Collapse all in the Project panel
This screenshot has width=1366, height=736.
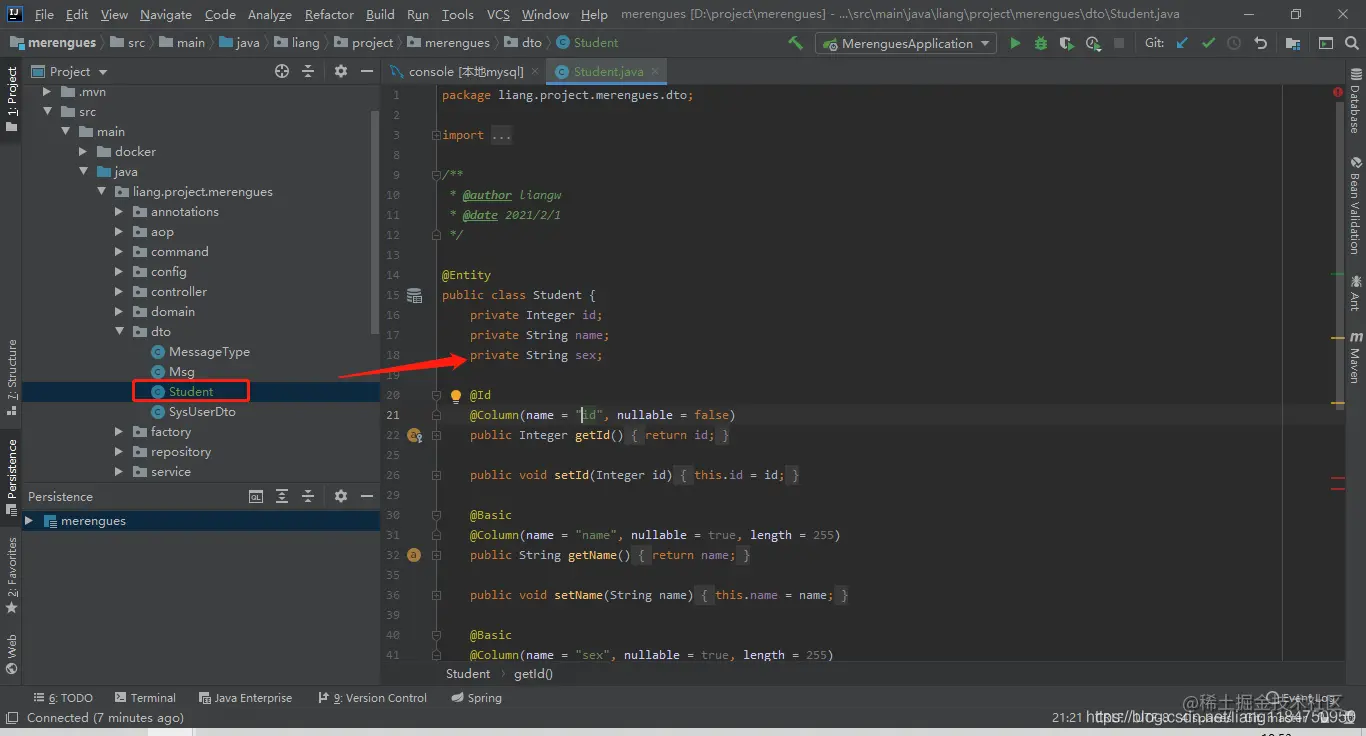(308, 71)
